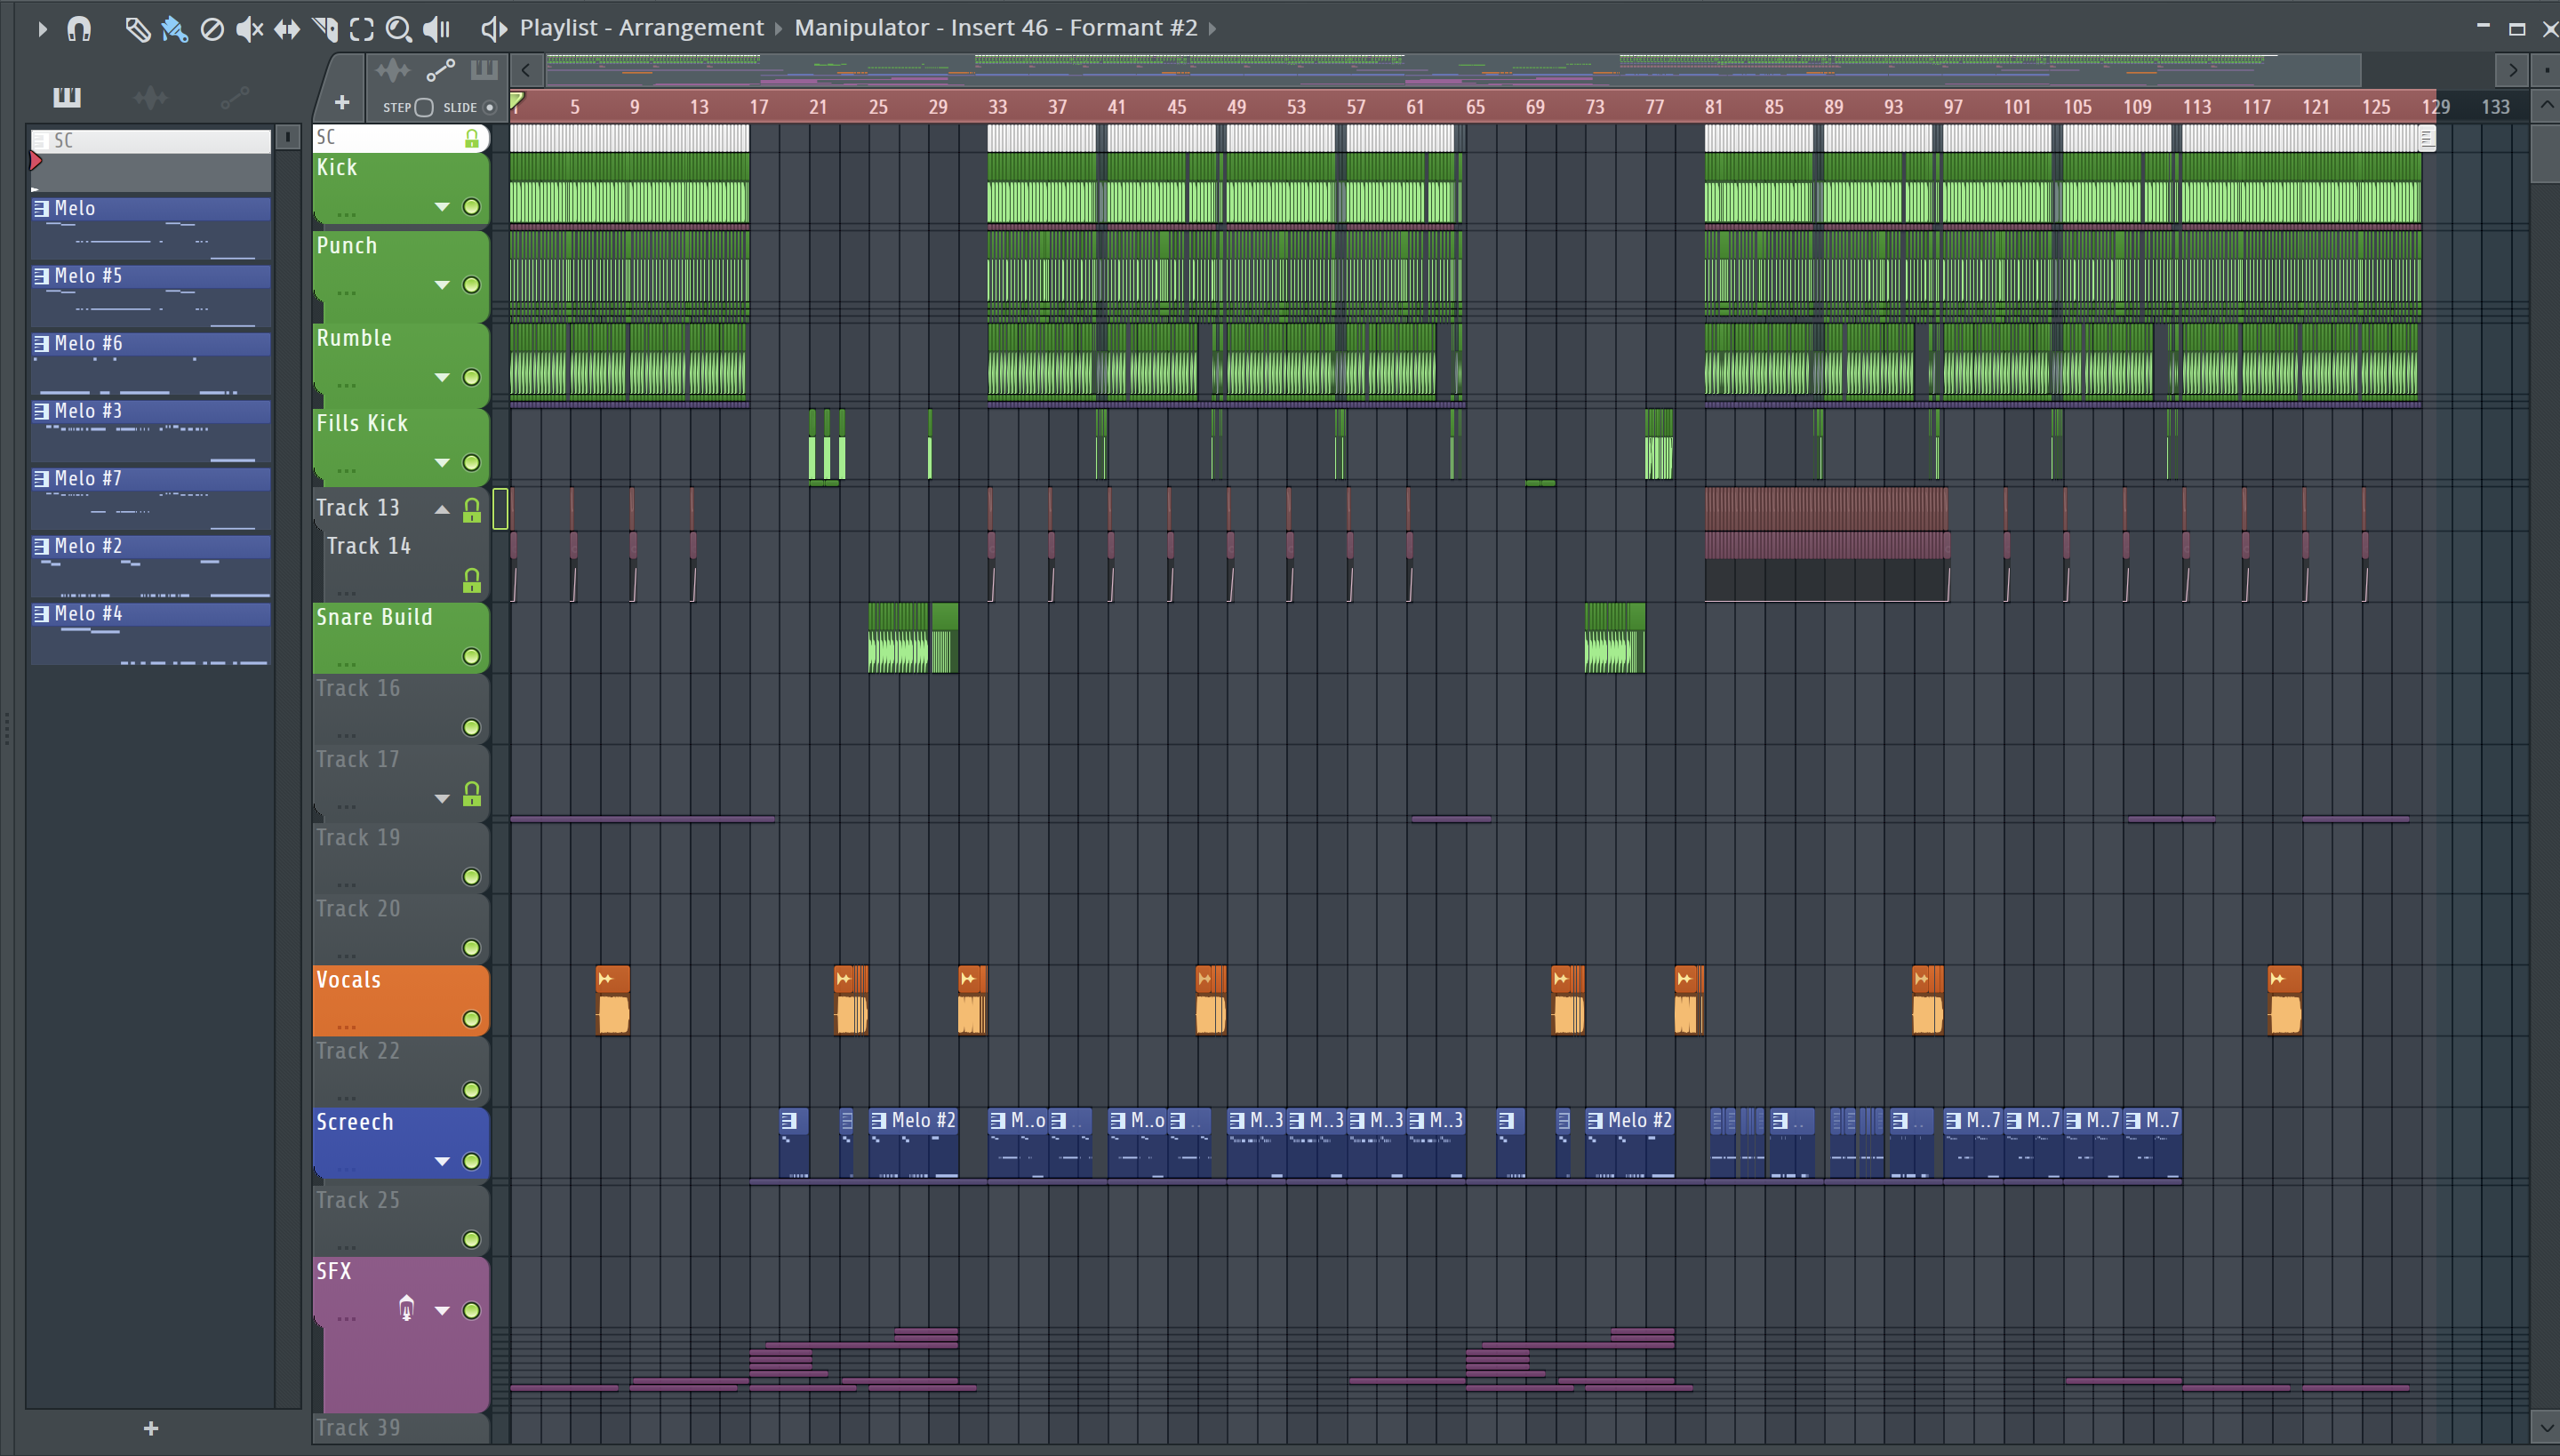Click bar 33 on the timeline ruler
The height and width of the screenshot is (1456, 2560).
pyautogui.click(x=997, y=107)
